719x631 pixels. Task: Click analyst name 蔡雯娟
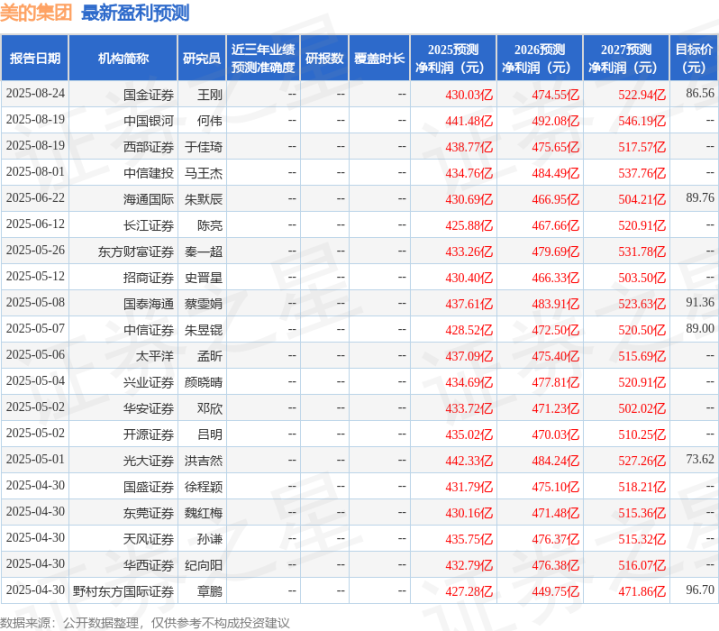tap(204, 304)
